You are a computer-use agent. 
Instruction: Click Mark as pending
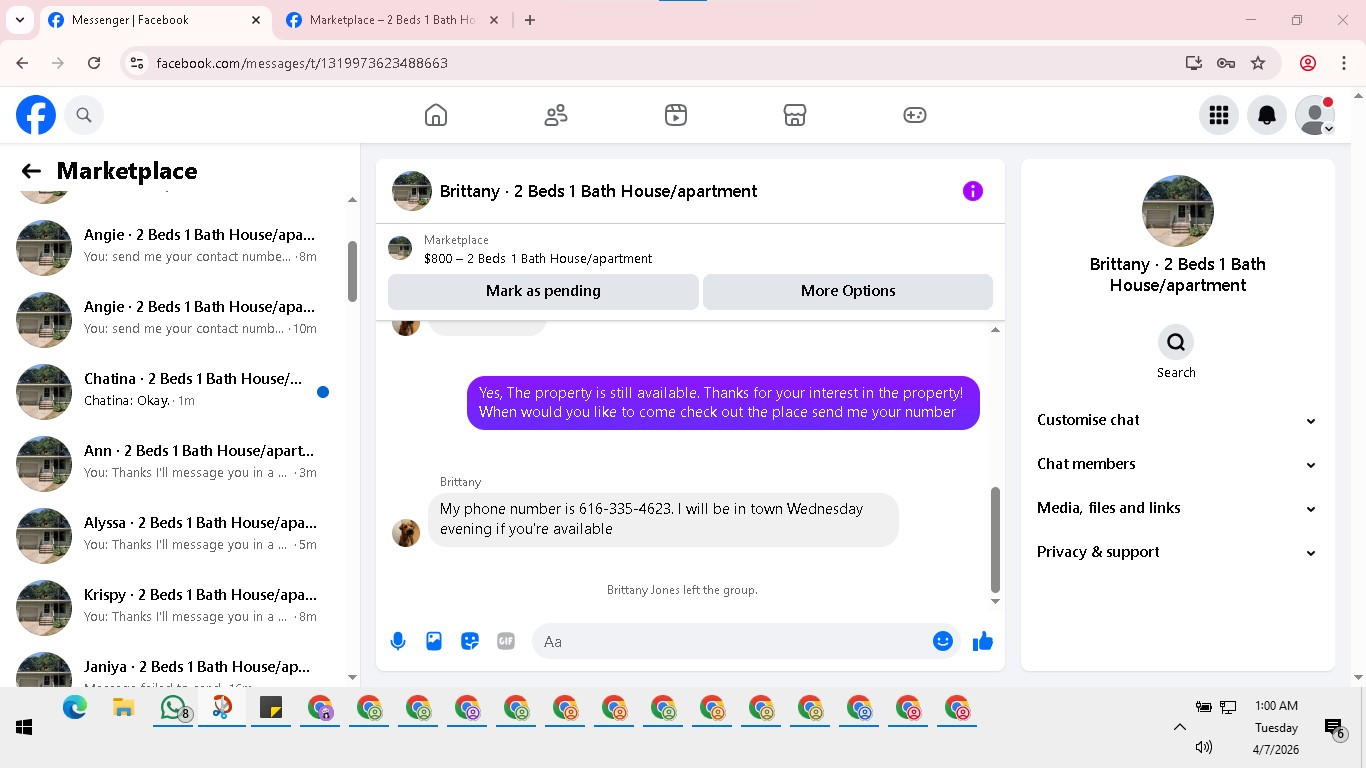[x=543, y=291]
